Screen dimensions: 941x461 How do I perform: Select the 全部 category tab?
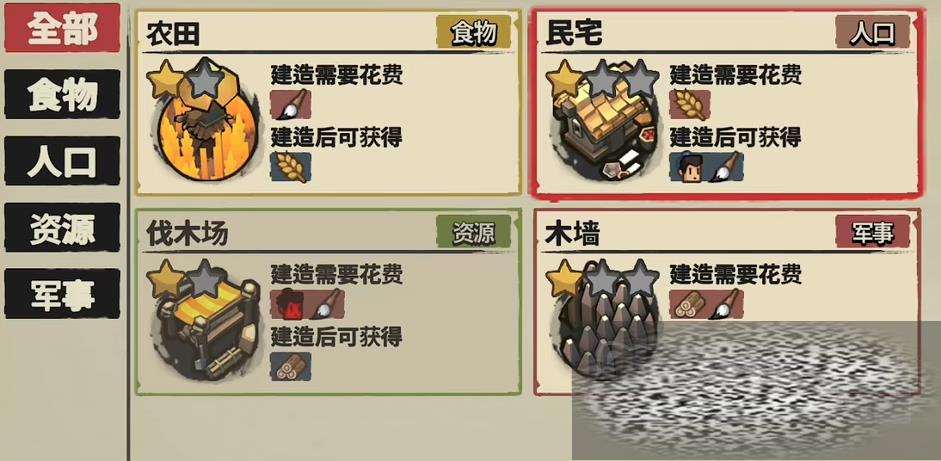pyautogui.click(x=62, y=28)
